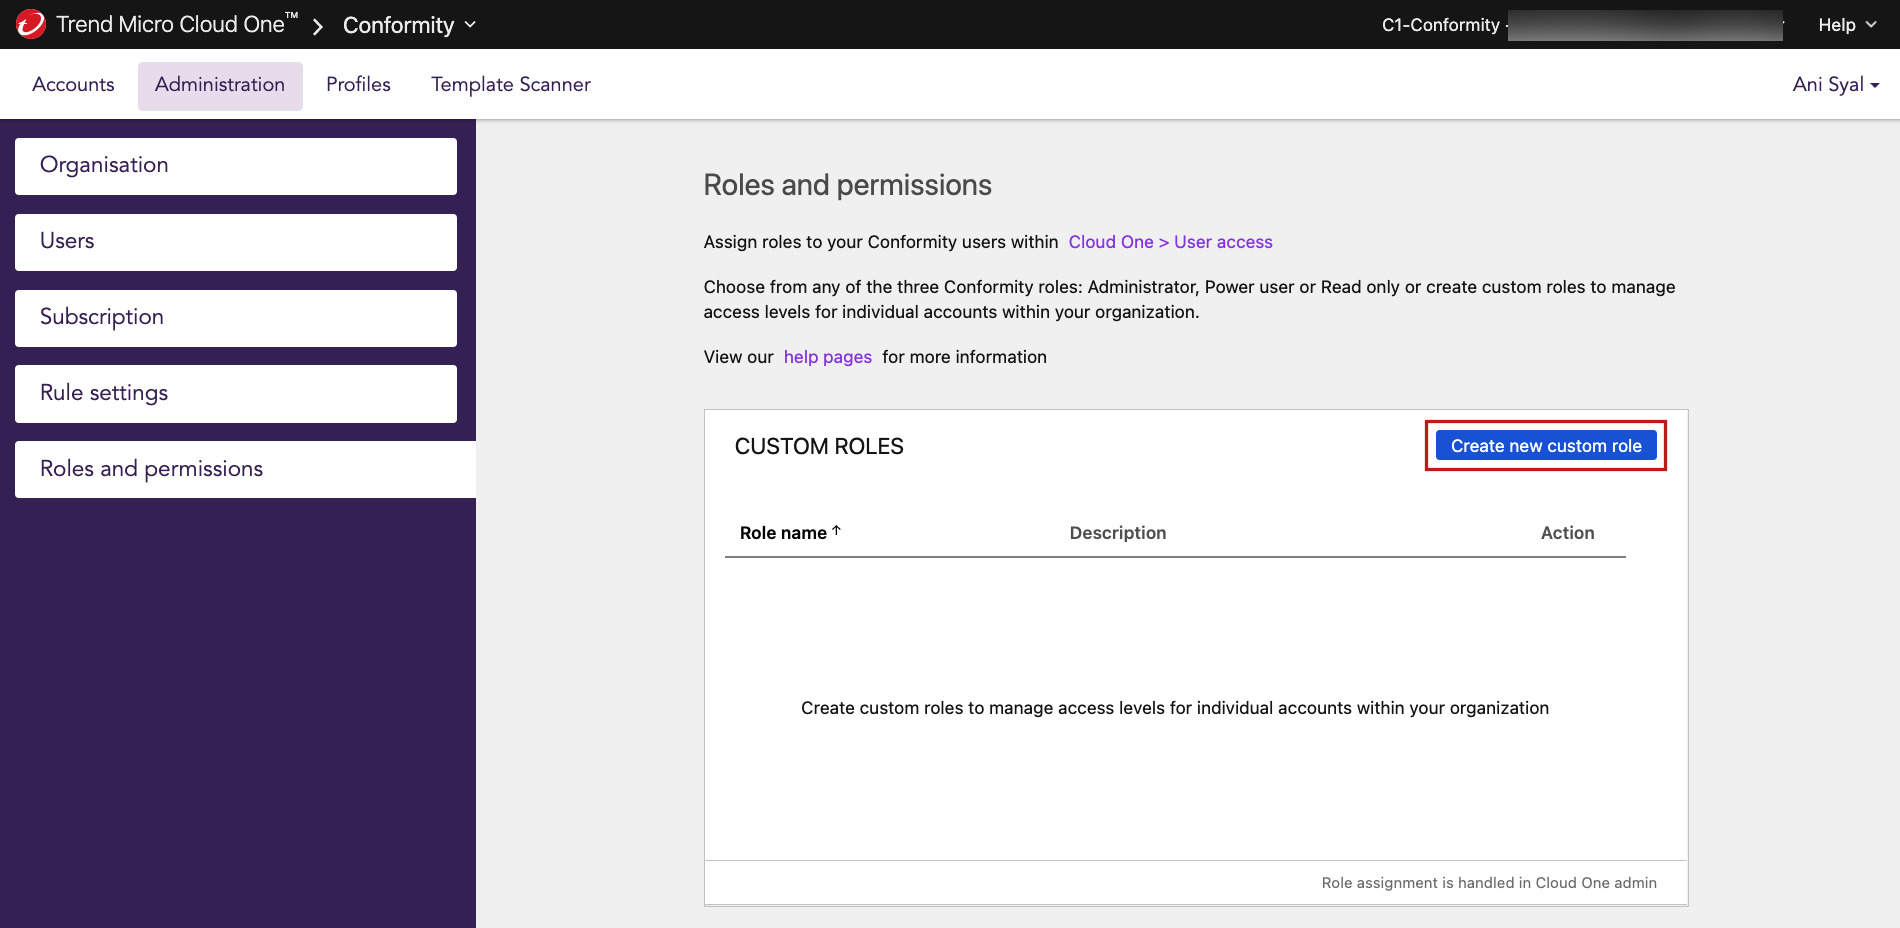Screen dimensions: 1900x928
Task: Open the Conformity product dropdown
Action: (408, 25)
